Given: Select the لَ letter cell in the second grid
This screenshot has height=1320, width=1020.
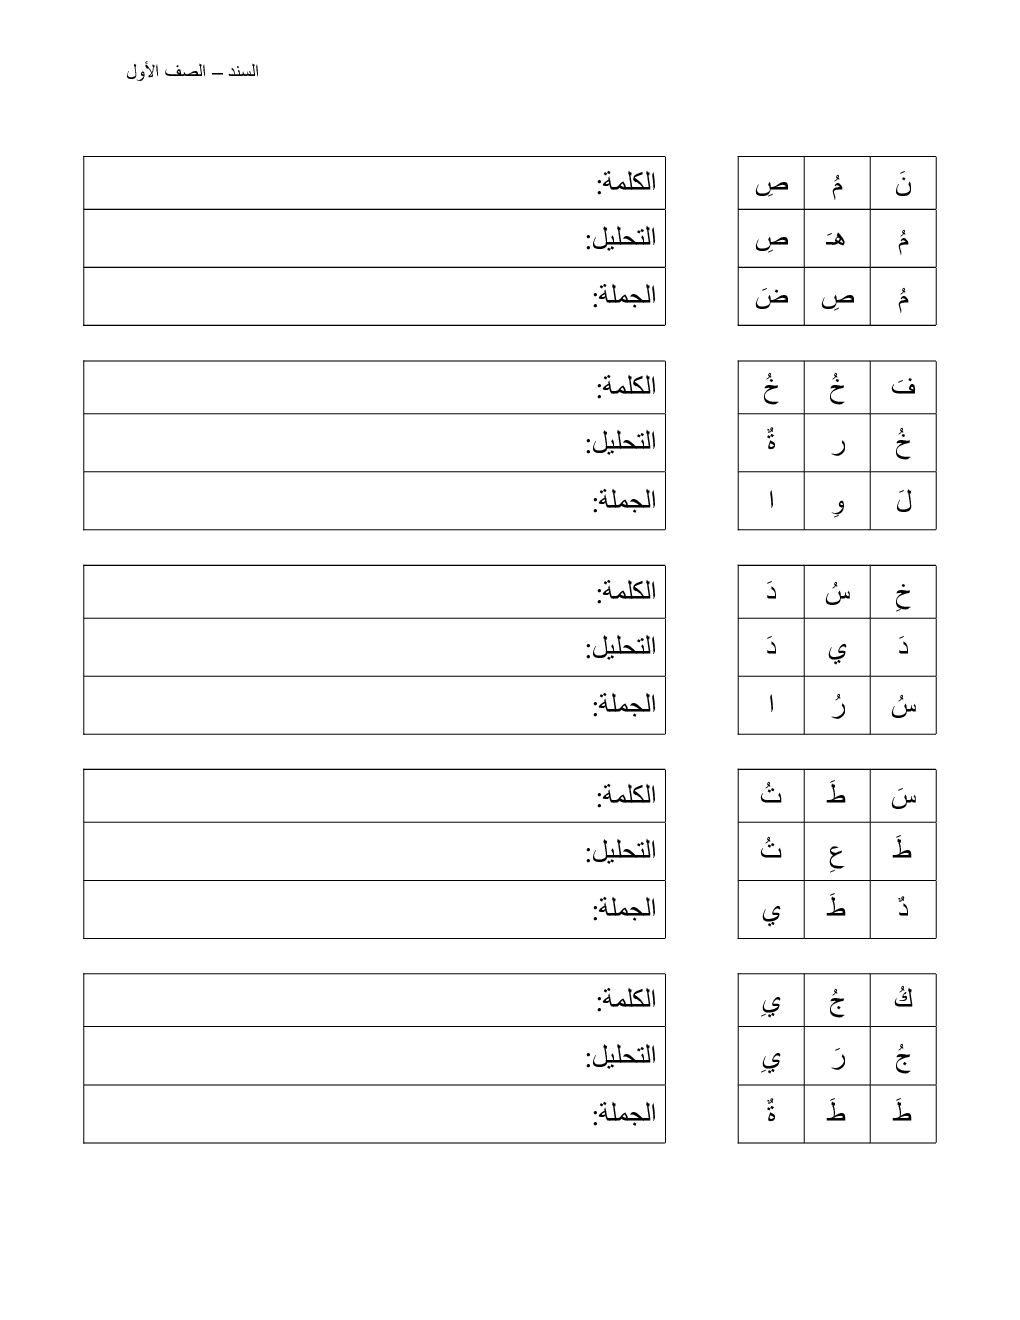Looking at the screenshot, I should click(903, 501).
